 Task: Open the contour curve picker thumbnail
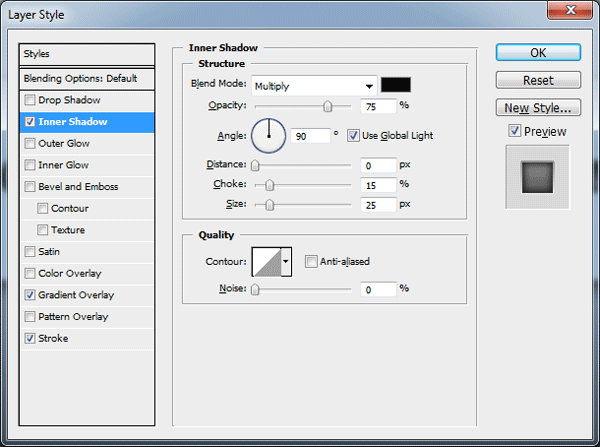point(267,262)
